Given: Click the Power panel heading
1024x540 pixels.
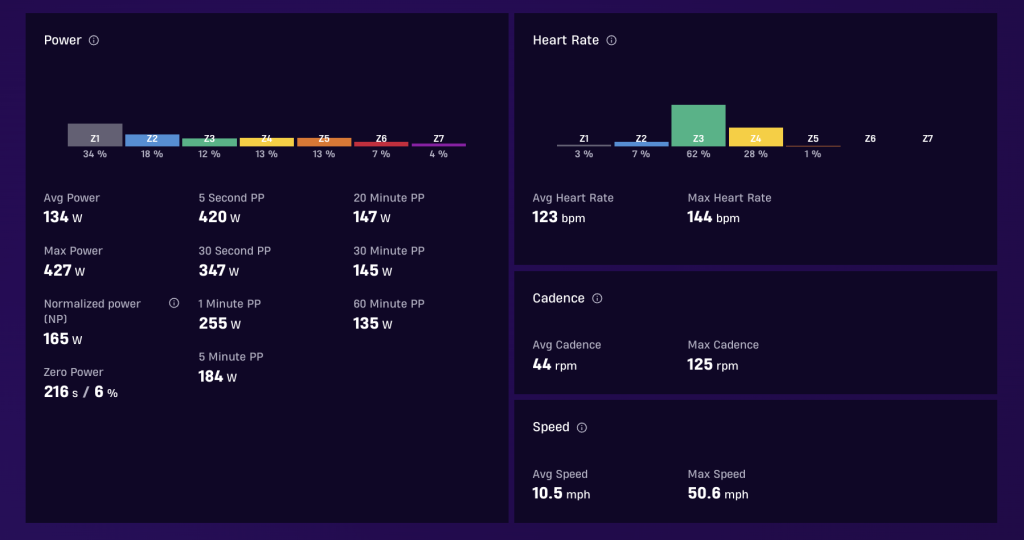Looking at the screenshot, I should pyautogui.click(x=63, y=40).
